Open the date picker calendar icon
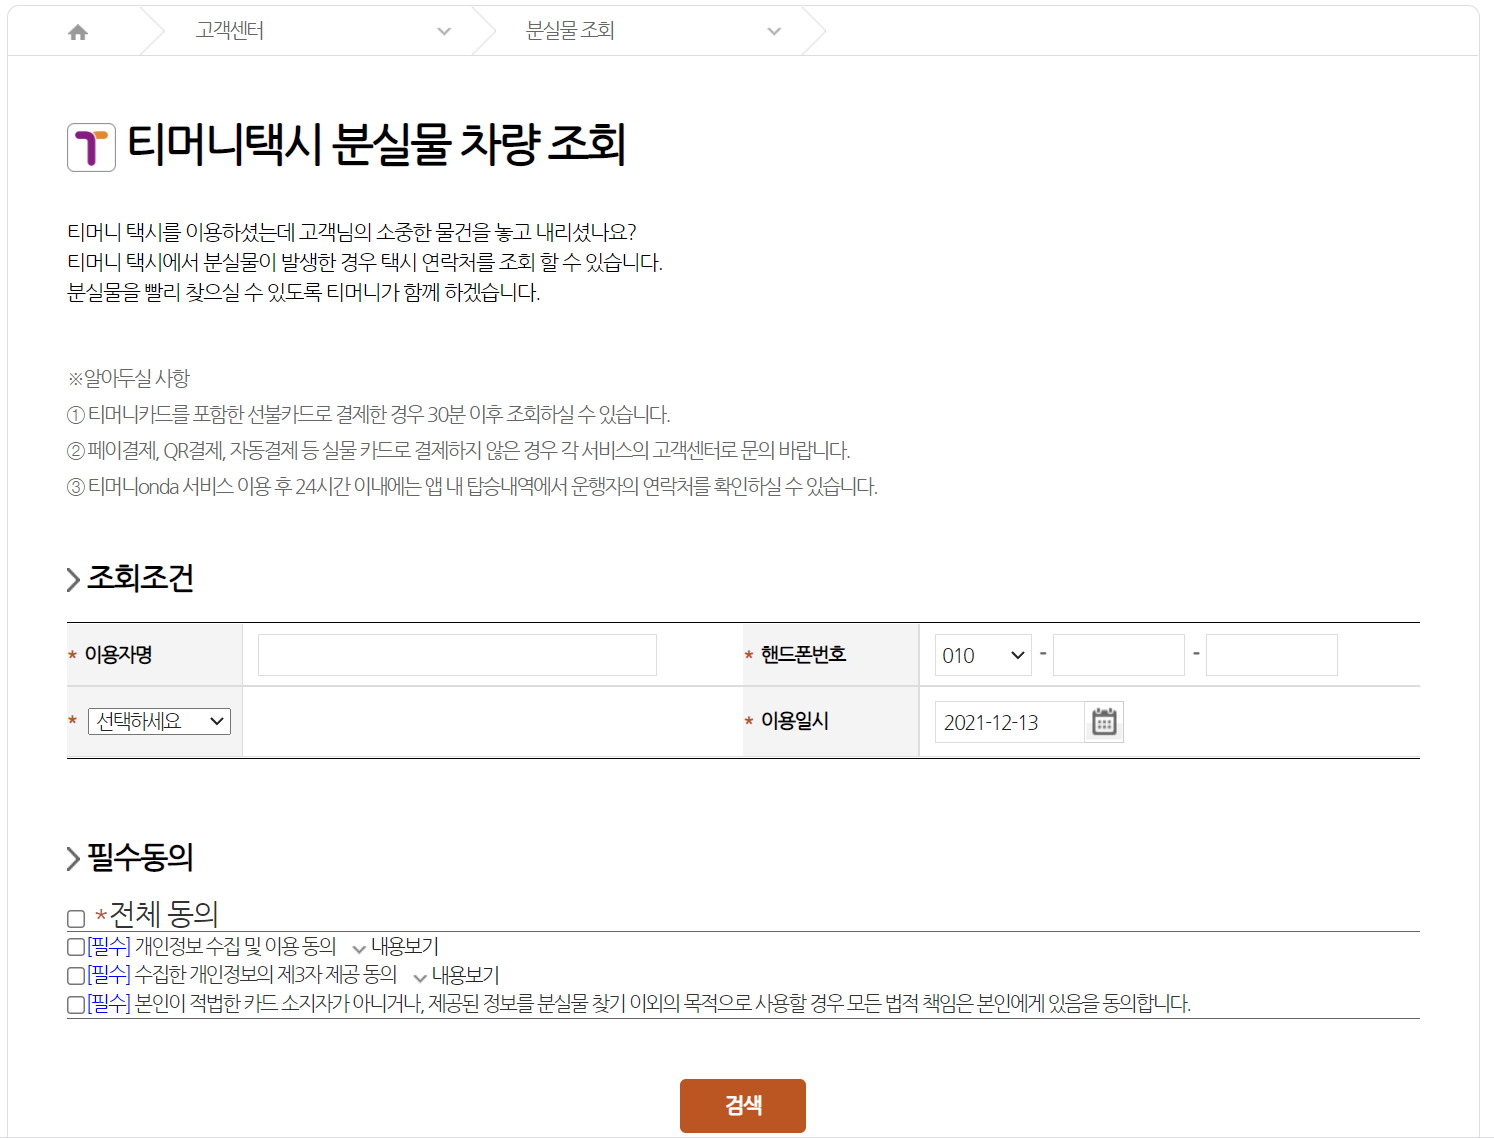Screen dimensions: 1494x1138 (1104, 722)
